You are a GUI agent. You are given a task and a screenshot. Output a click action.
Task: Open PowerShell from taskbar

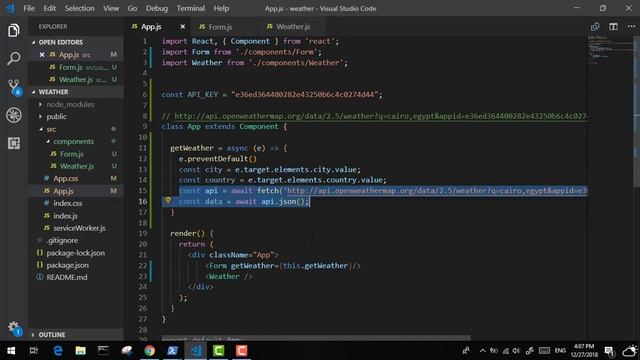click(x=172, y=351)
